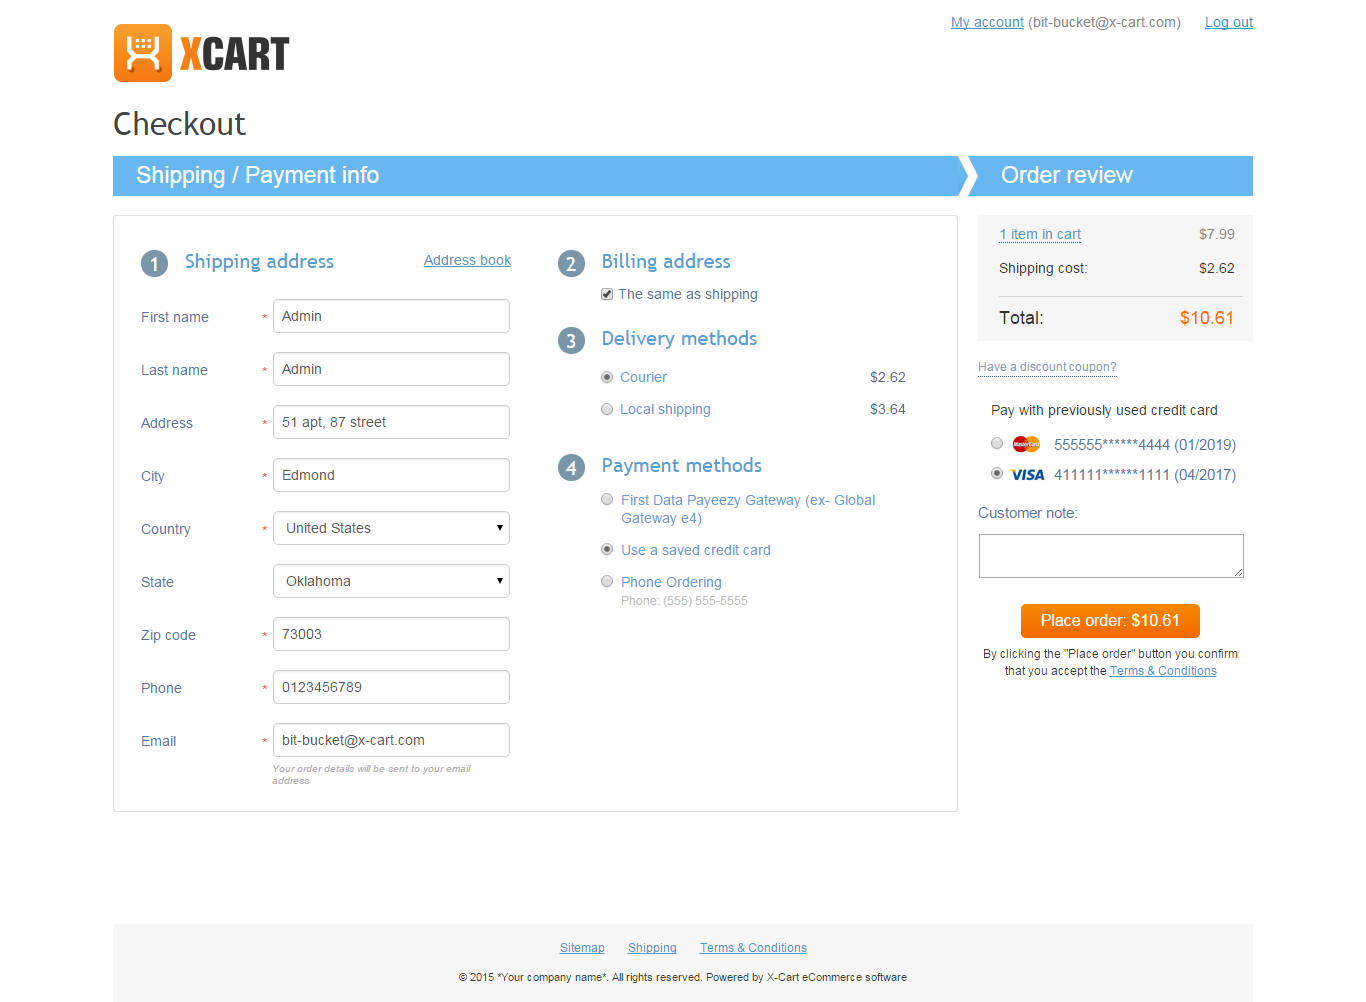Click the MasterCard card brand icon
1366x1002 pixels.
click(1026, 443)
